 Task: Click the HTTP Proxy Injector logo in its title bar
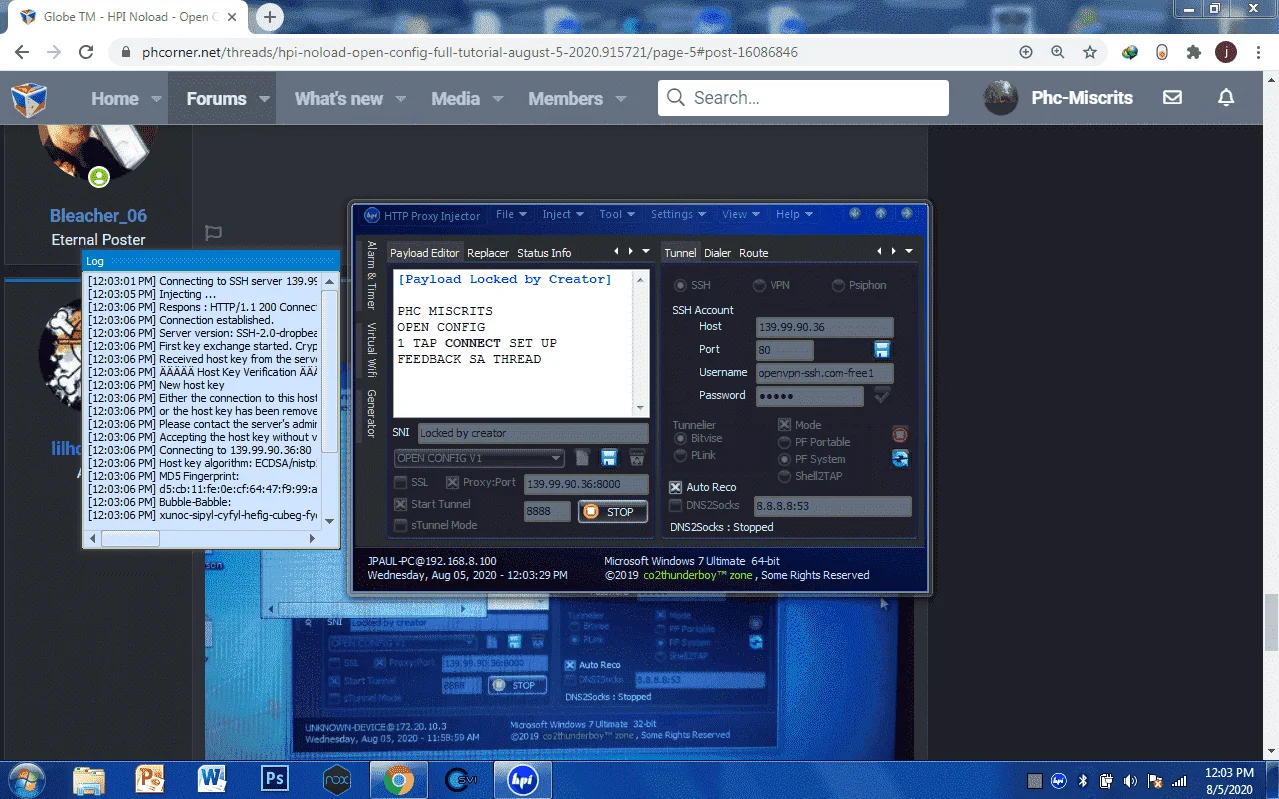pos(372,215)
